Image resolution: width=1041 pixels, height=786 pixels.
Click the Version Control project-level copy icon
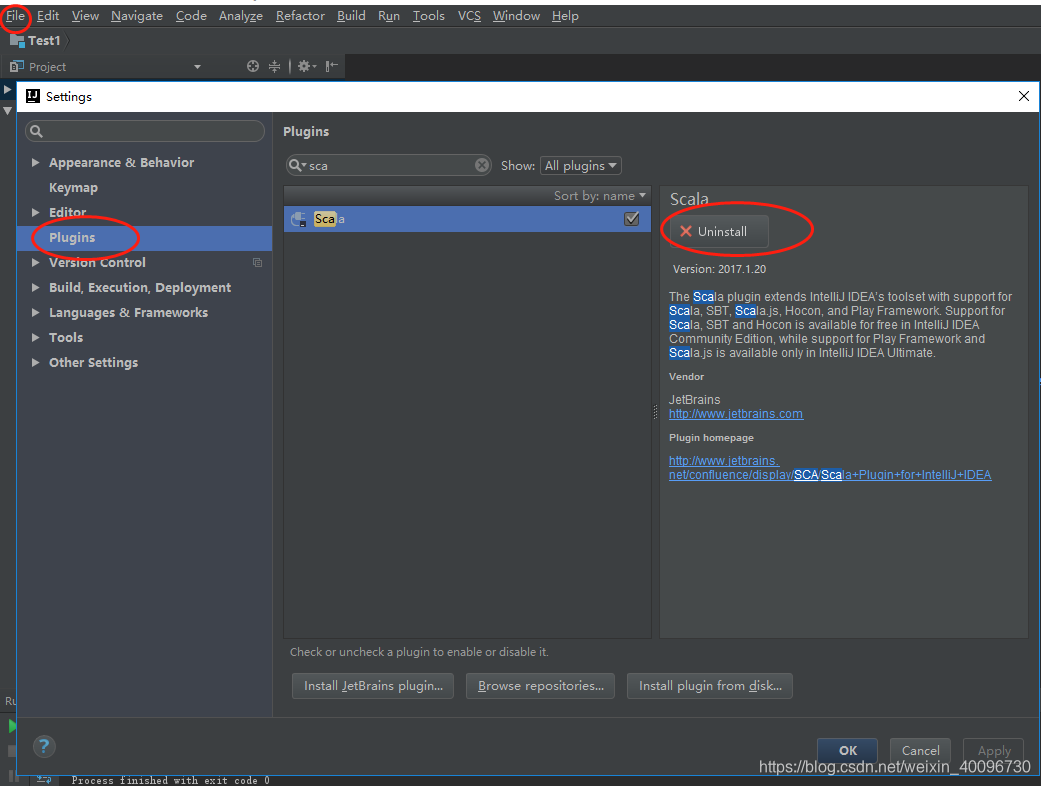[258, 263]
